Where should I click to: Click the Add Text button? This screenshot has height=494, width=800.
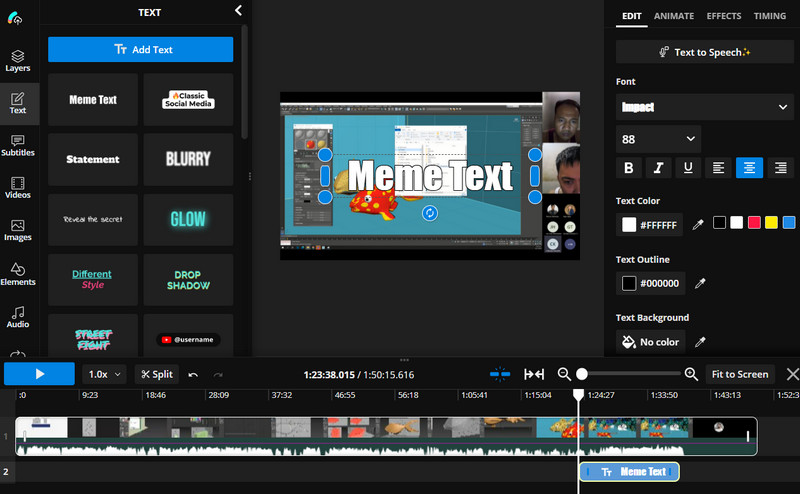pyautogui.click(x=141, y=49)
